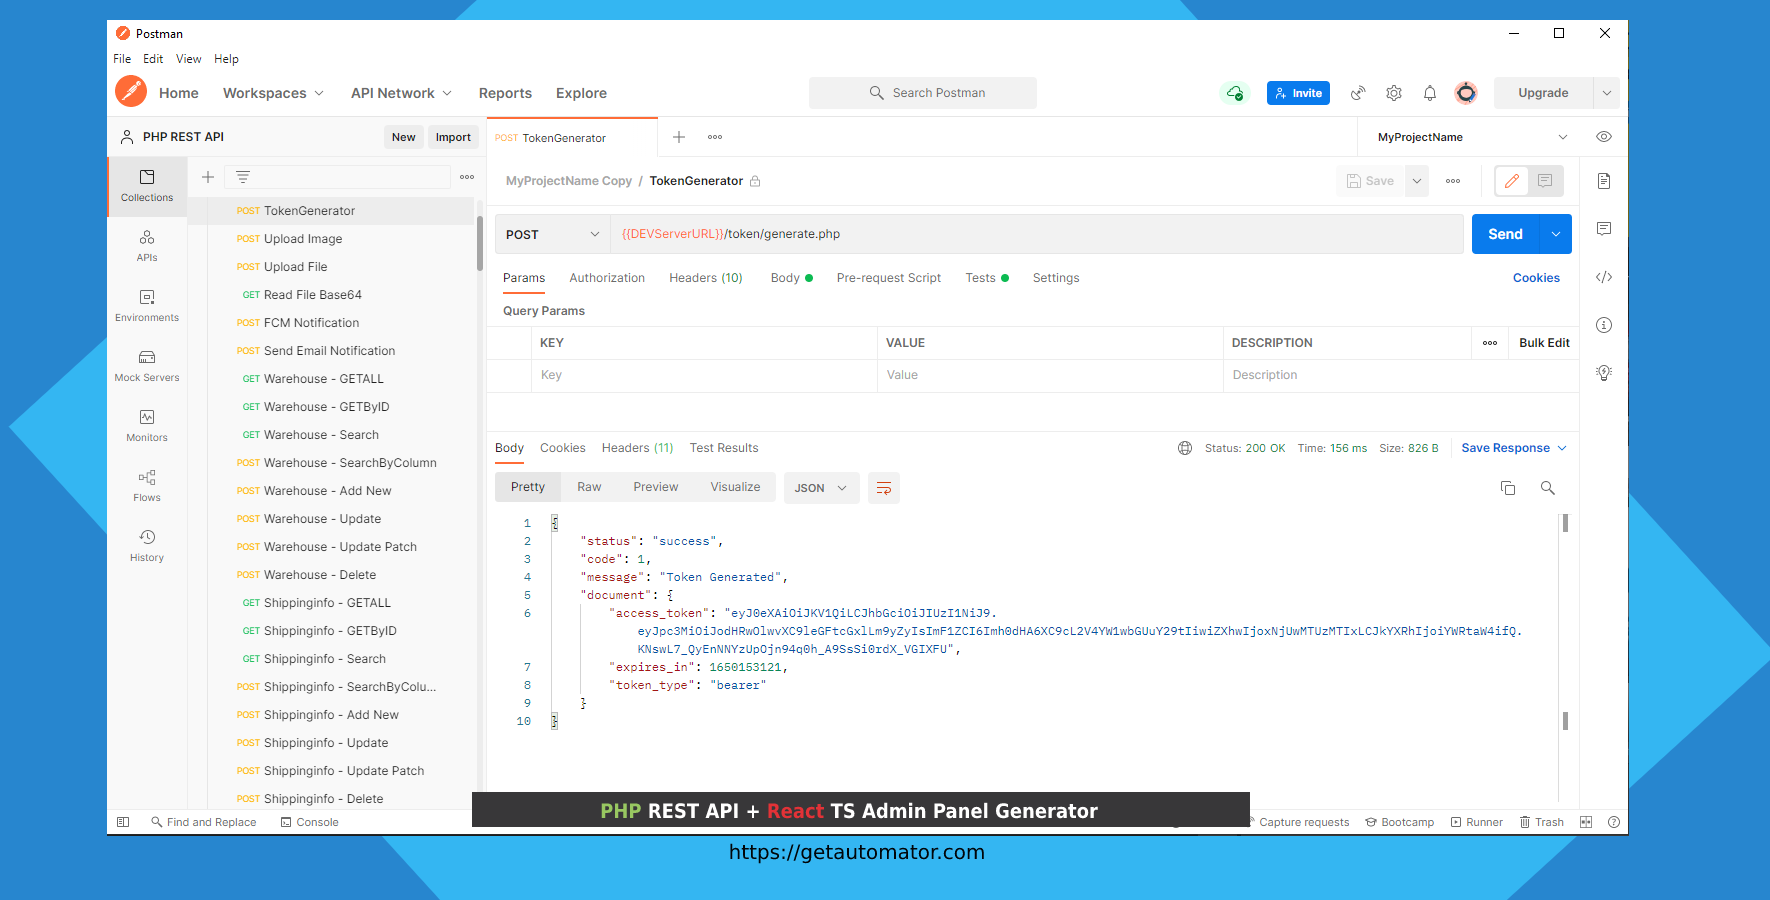Click Bulk Edit for query params
1770x900 pixels.
pyautogui.click(x=1544, y=343)
